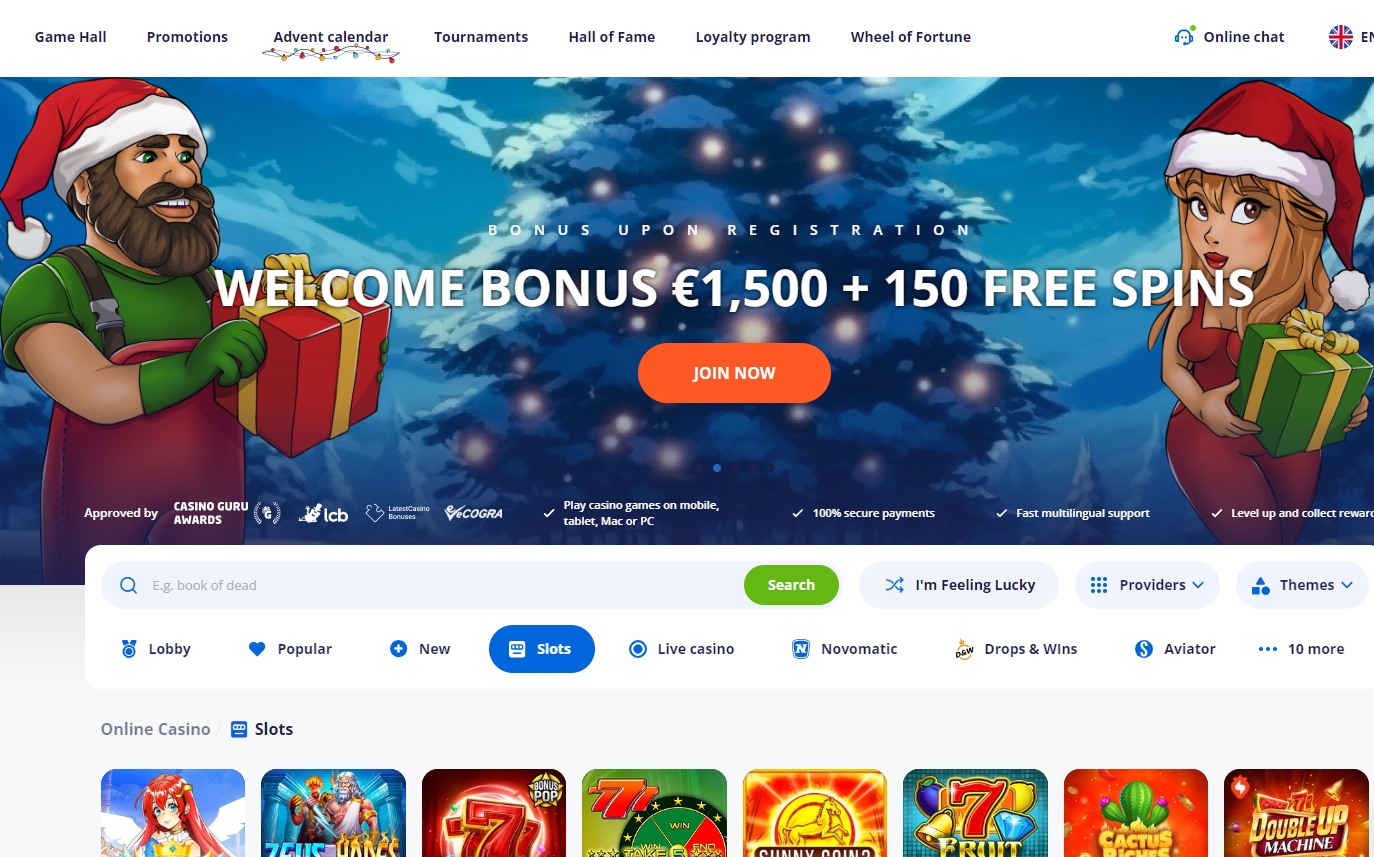Click the green Search button
1374x857 pixels.
point(791,585)
